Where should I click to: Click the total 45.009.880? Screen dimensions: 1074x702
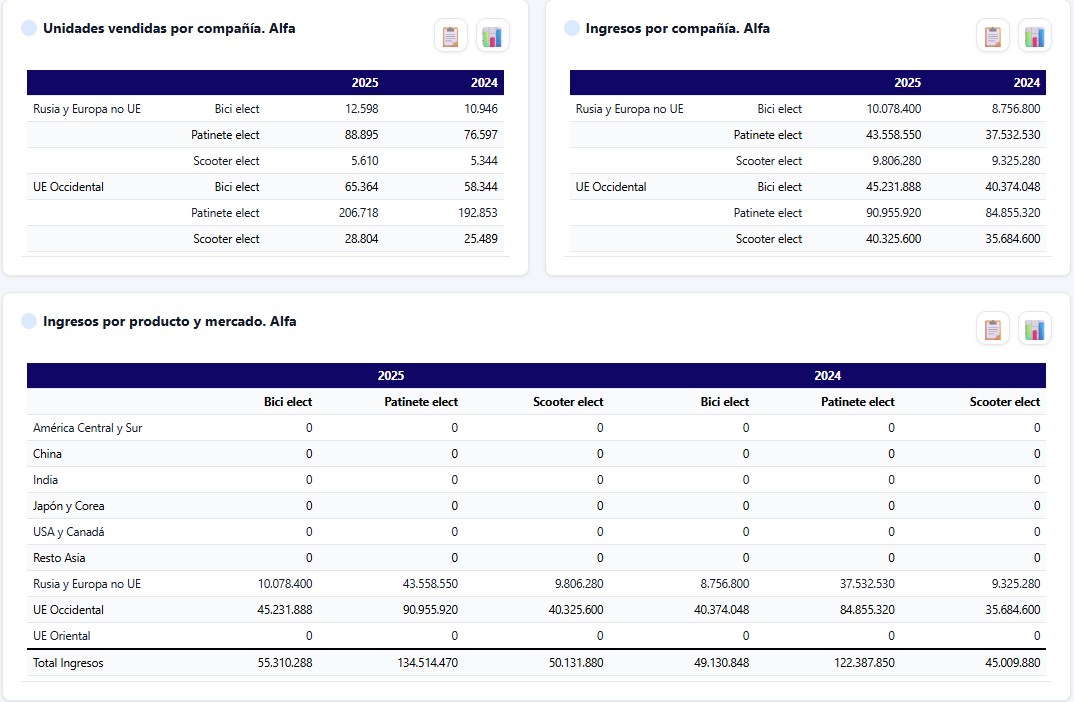point(1013,663)
